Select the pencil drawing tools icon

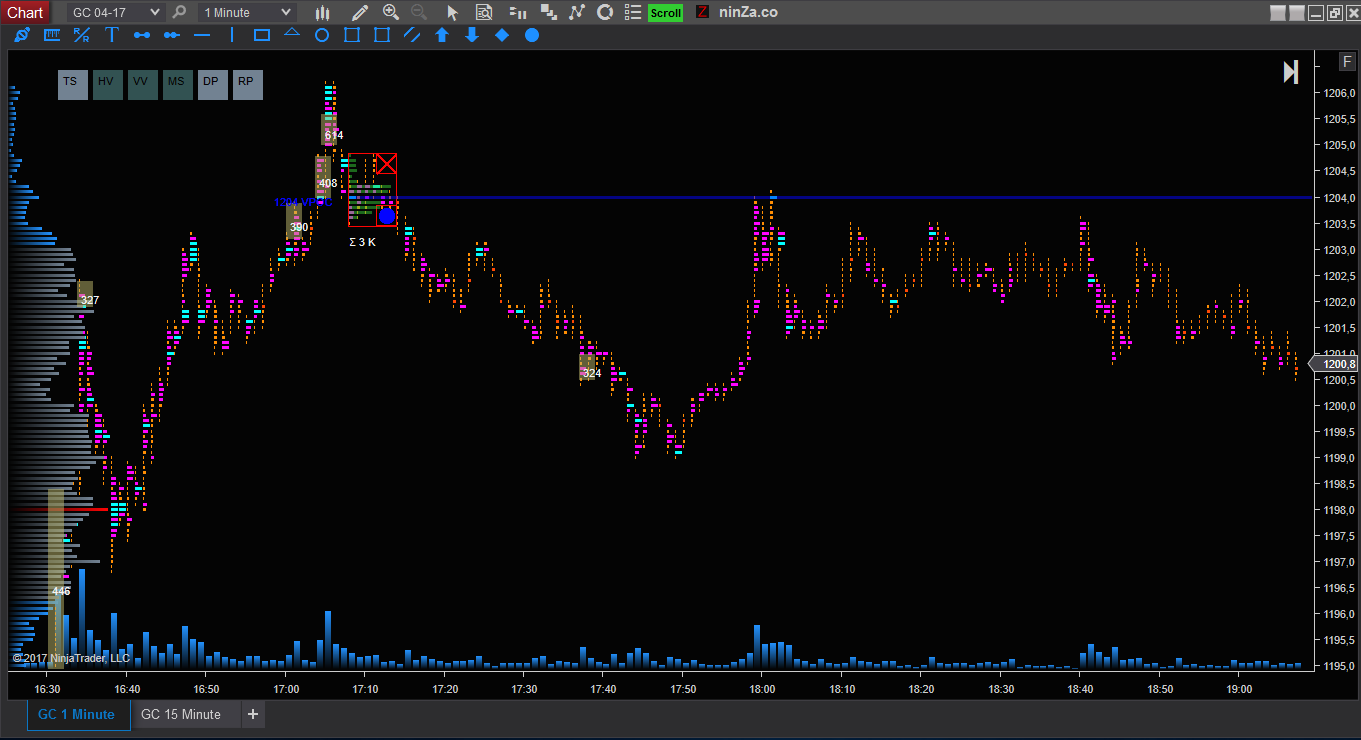(359, 12)
